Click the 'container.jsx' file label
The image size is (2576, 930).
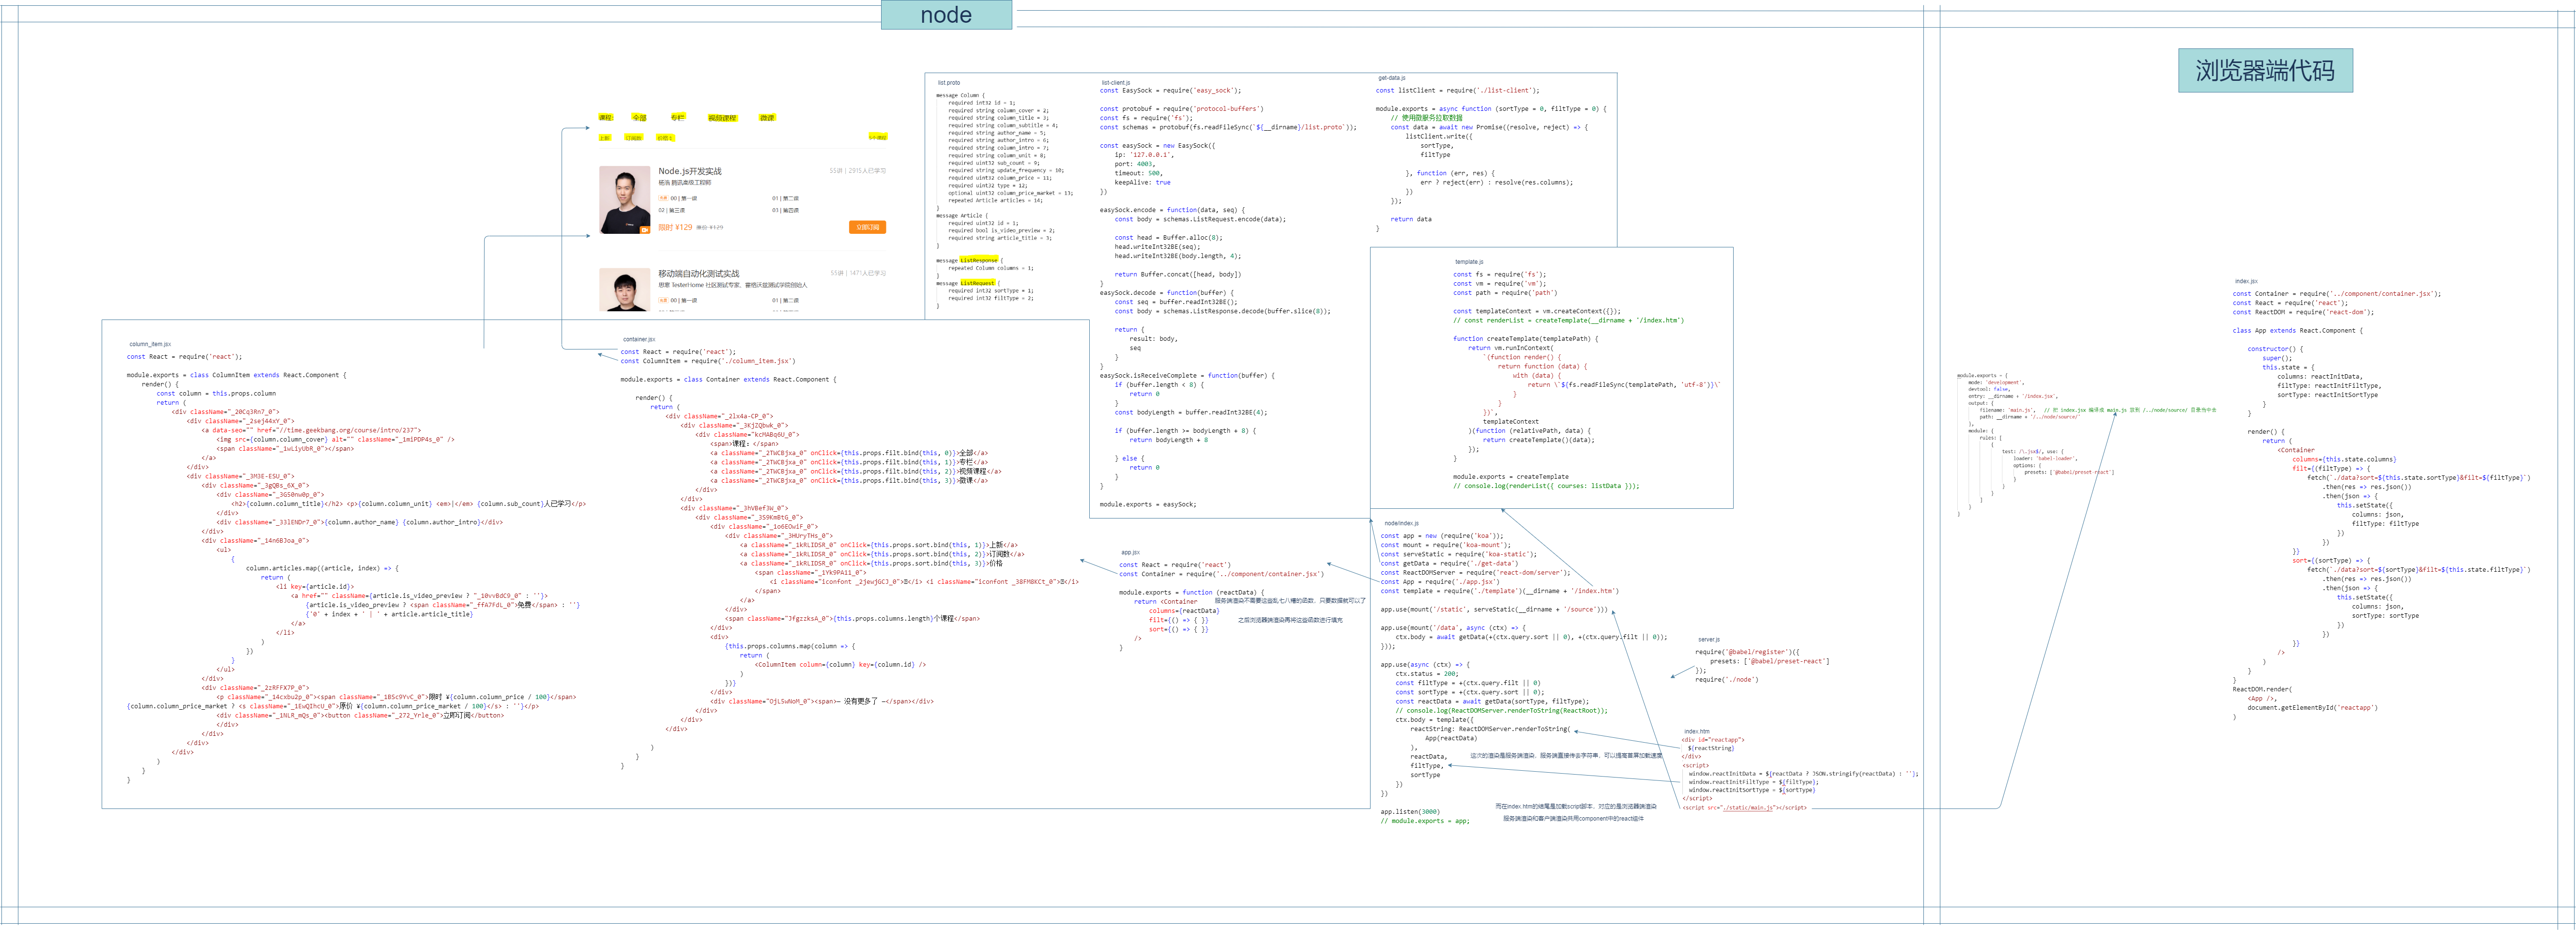(x=639, y=340)
